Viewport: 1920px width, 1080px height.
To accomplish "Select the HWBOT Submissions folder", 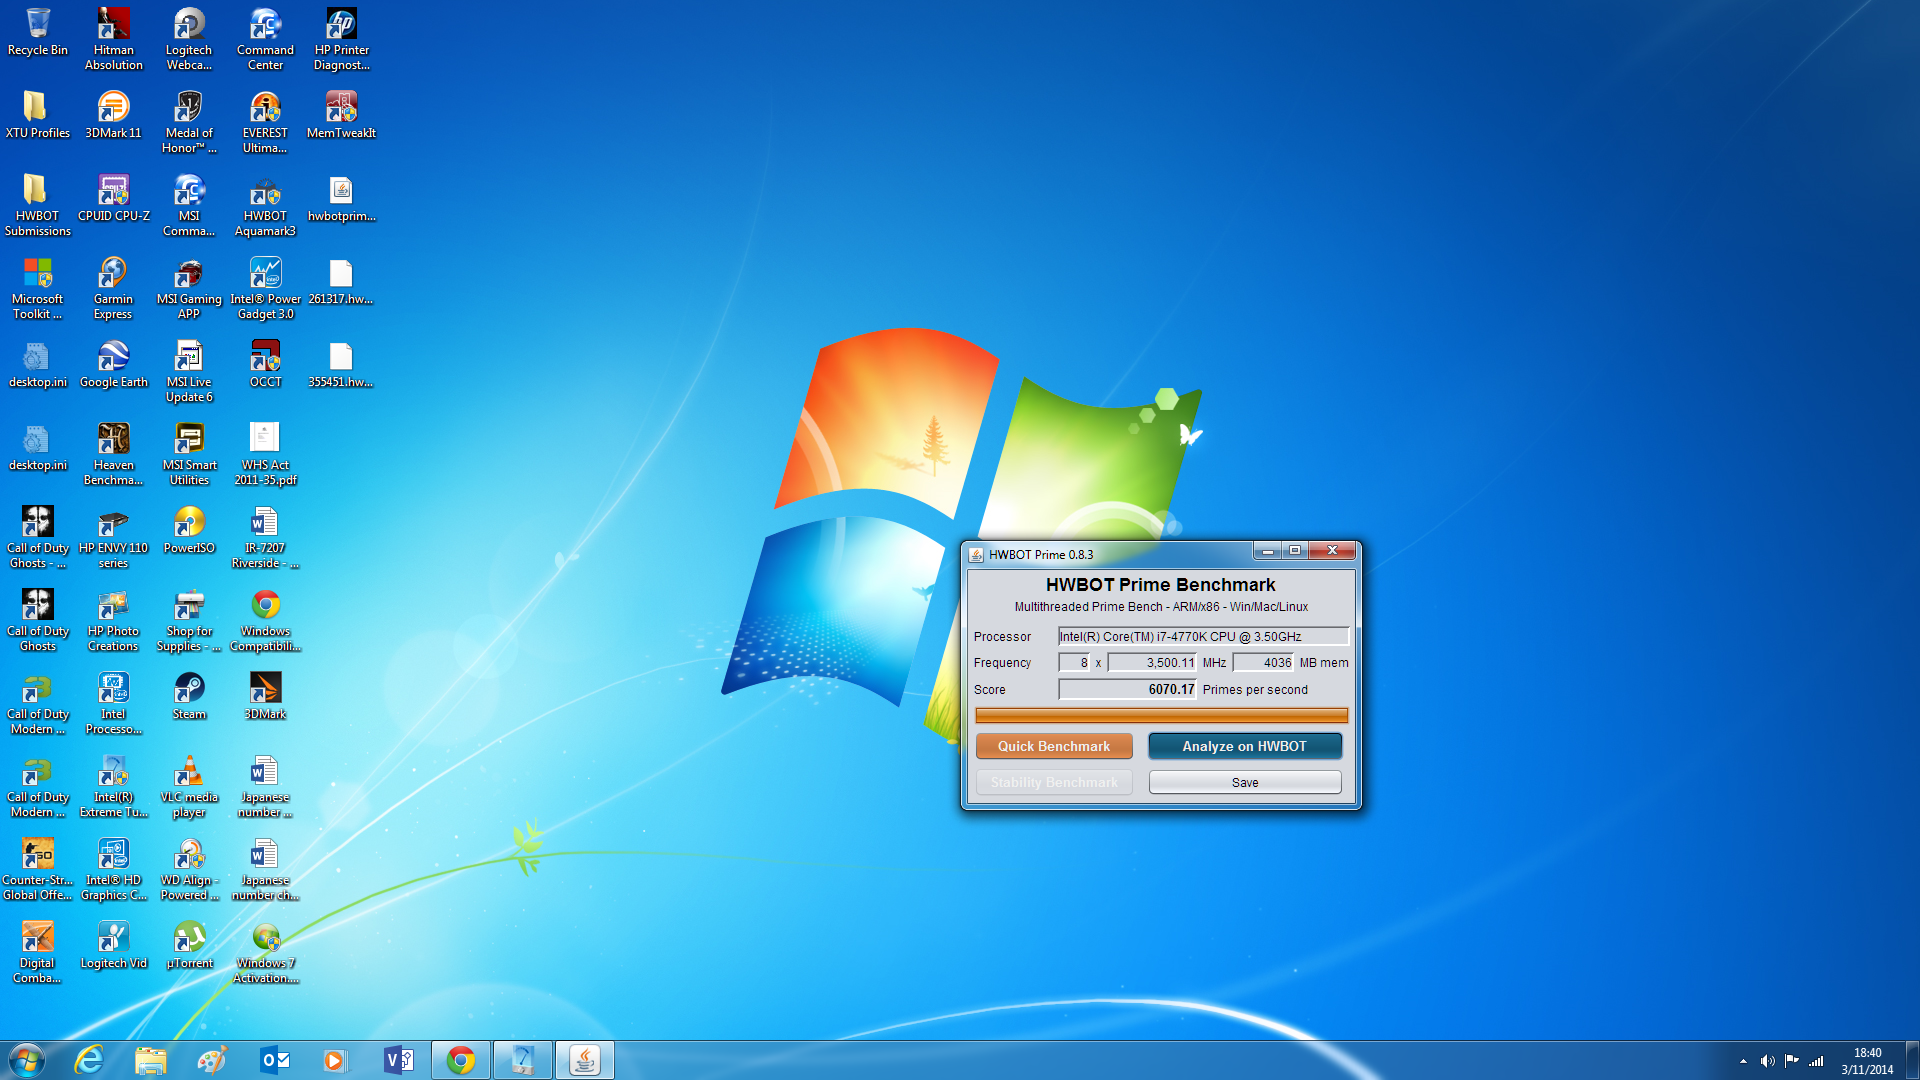I will pos(38,206).
